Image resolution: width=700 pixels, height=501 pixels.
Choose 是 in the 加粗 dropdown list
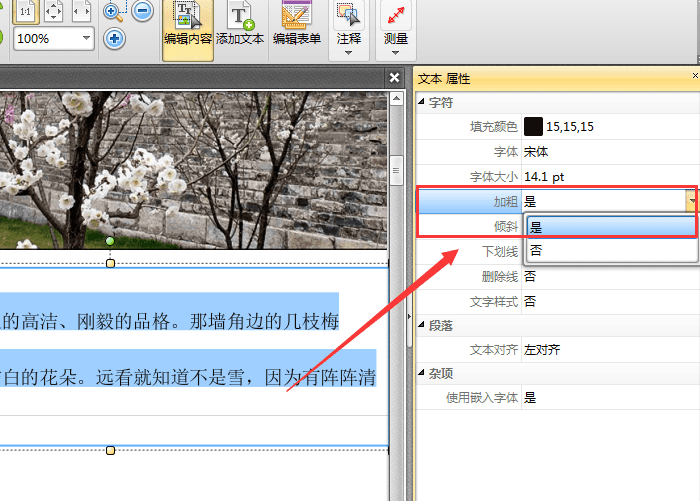pyautogui.click(x=612, y=227)
